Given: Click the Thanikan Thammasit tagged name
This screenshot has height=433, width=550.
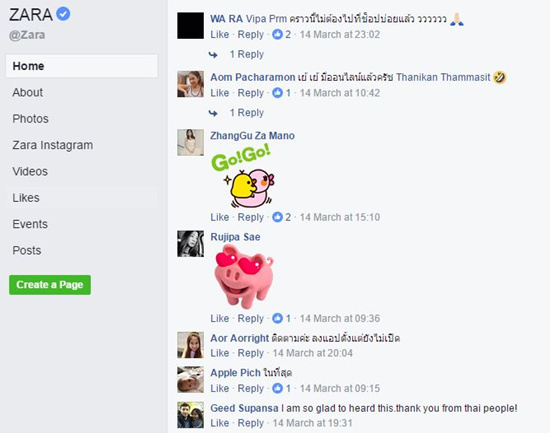Looking at the screenshot, I should [443, 77].
